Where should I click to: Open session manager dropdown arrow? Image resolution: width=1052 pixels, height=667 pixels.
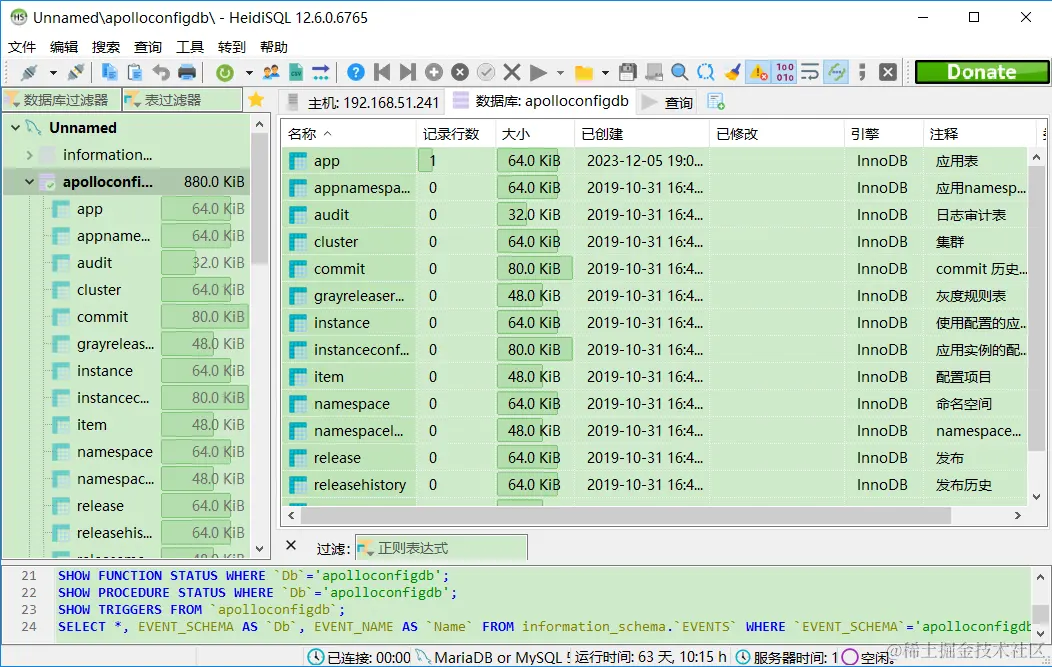53,72
